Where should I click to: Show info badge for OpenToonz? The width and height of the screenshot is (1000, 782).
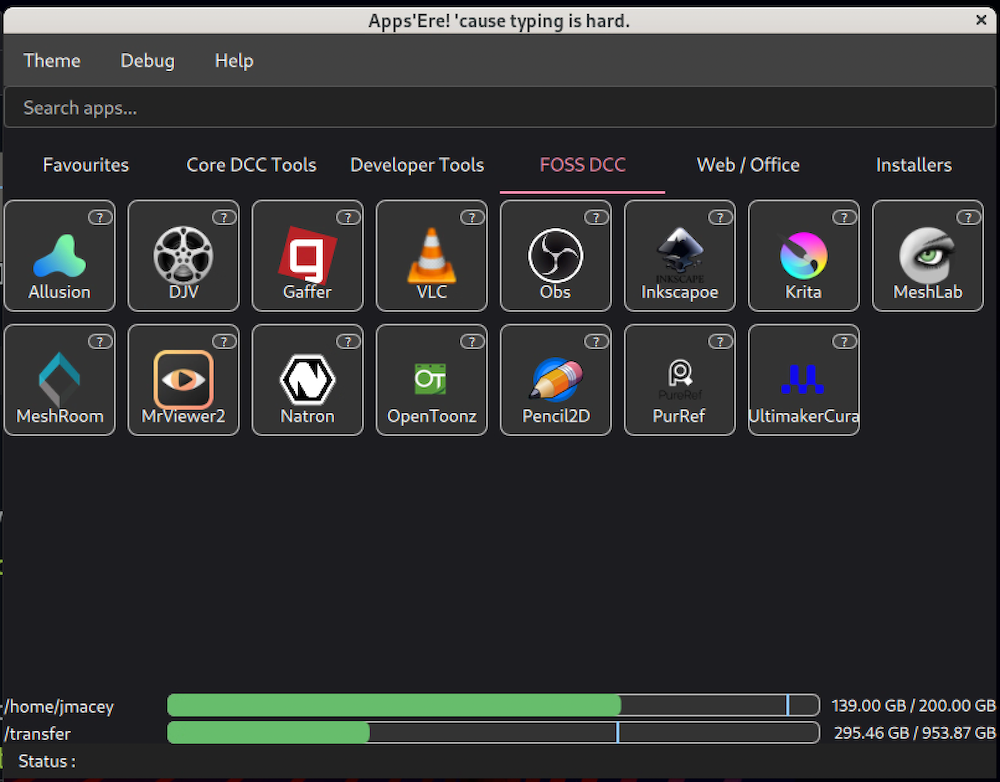471,341
